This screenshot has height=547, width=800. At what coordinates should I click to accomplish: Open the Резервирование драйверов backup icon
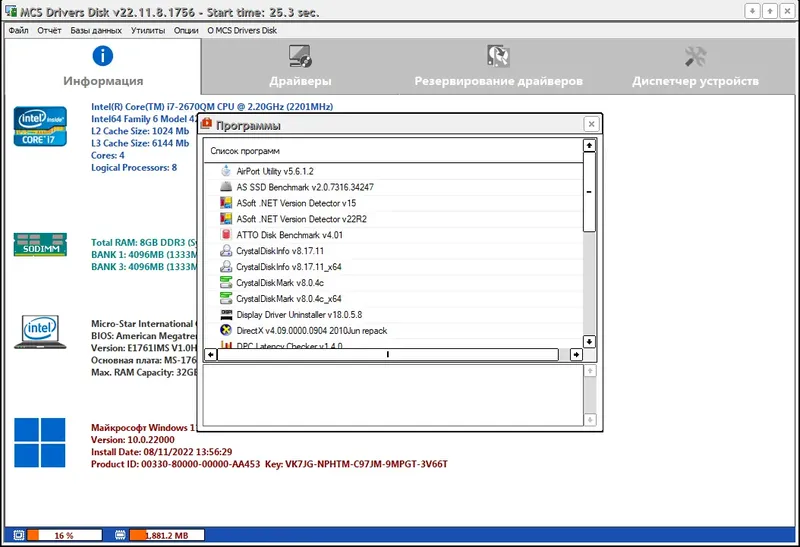[x=498, y=56]
